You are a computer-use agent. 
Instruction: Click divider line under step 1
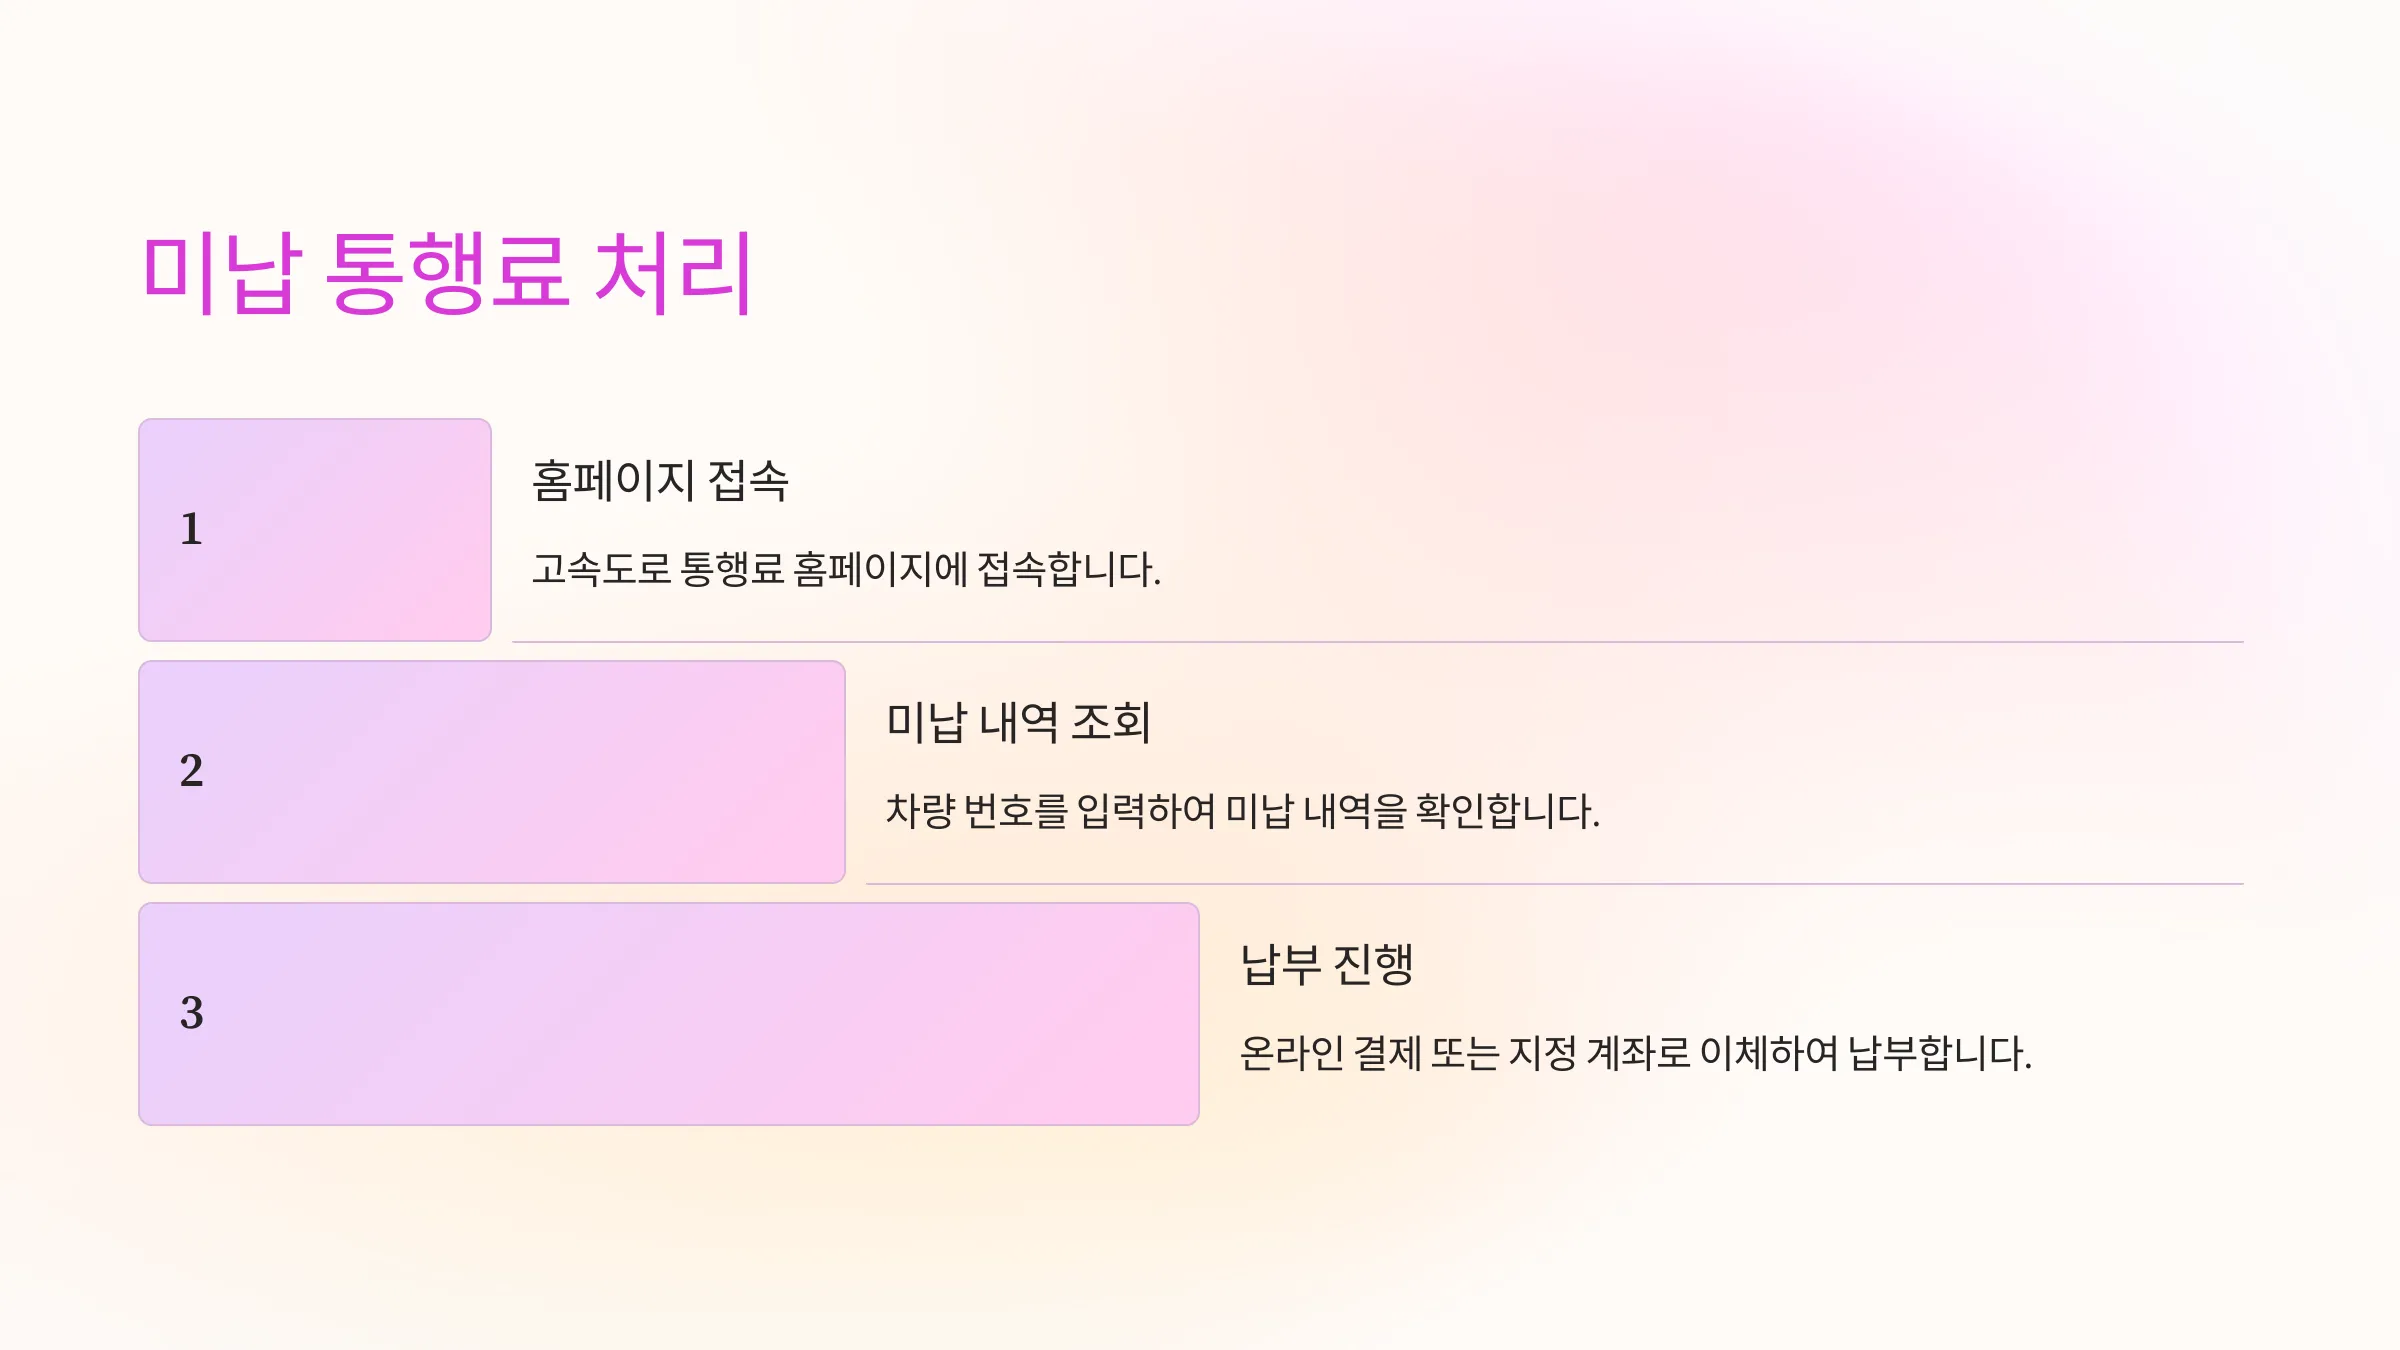point(1378,642)
